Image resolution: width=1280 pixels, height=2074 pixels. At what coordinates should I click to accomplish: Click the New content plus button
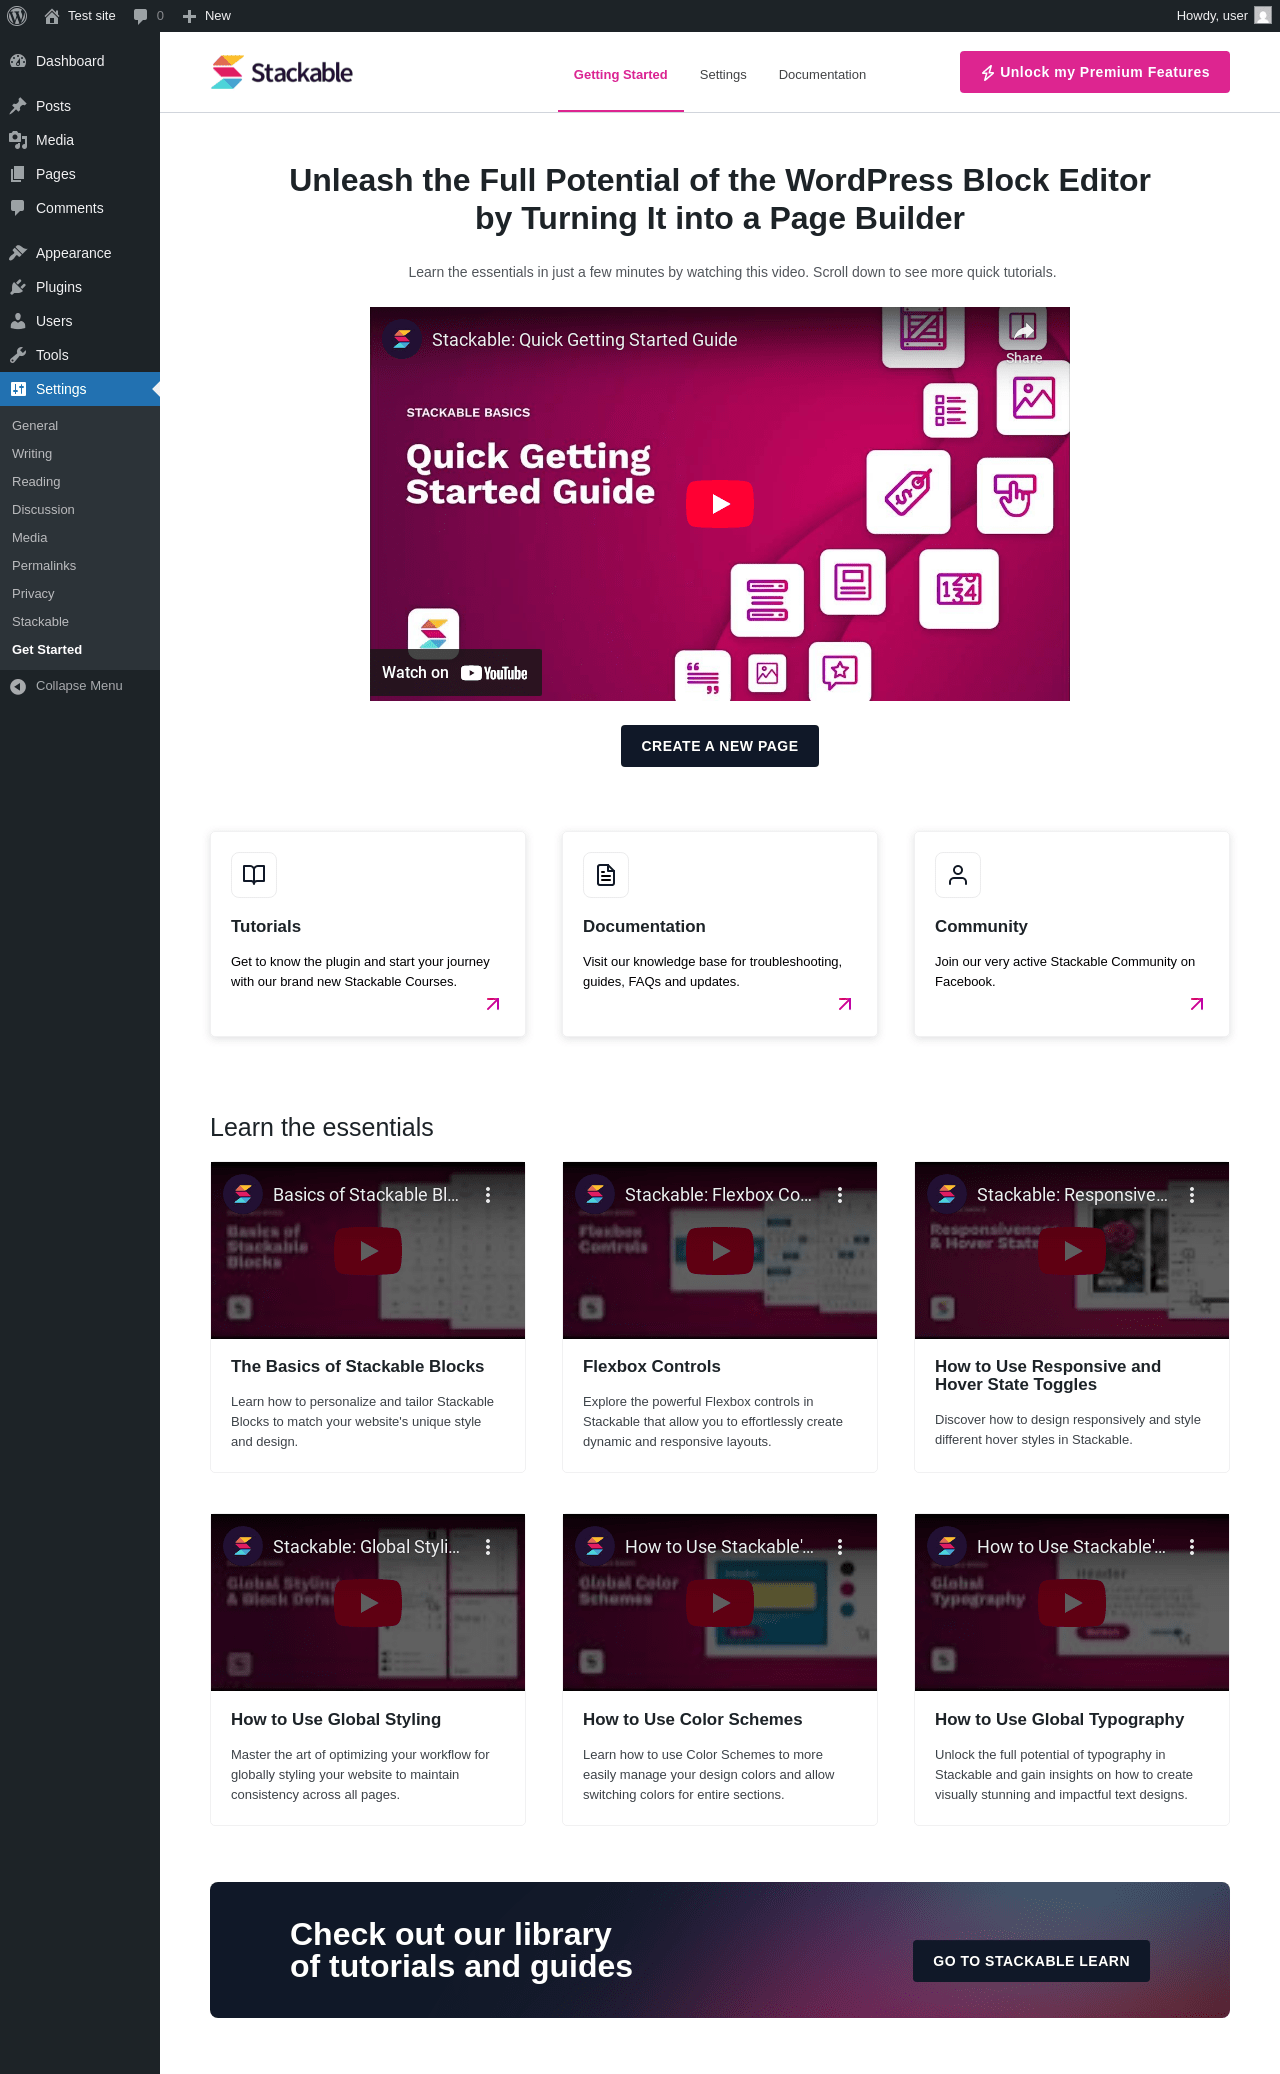(206, 16)
